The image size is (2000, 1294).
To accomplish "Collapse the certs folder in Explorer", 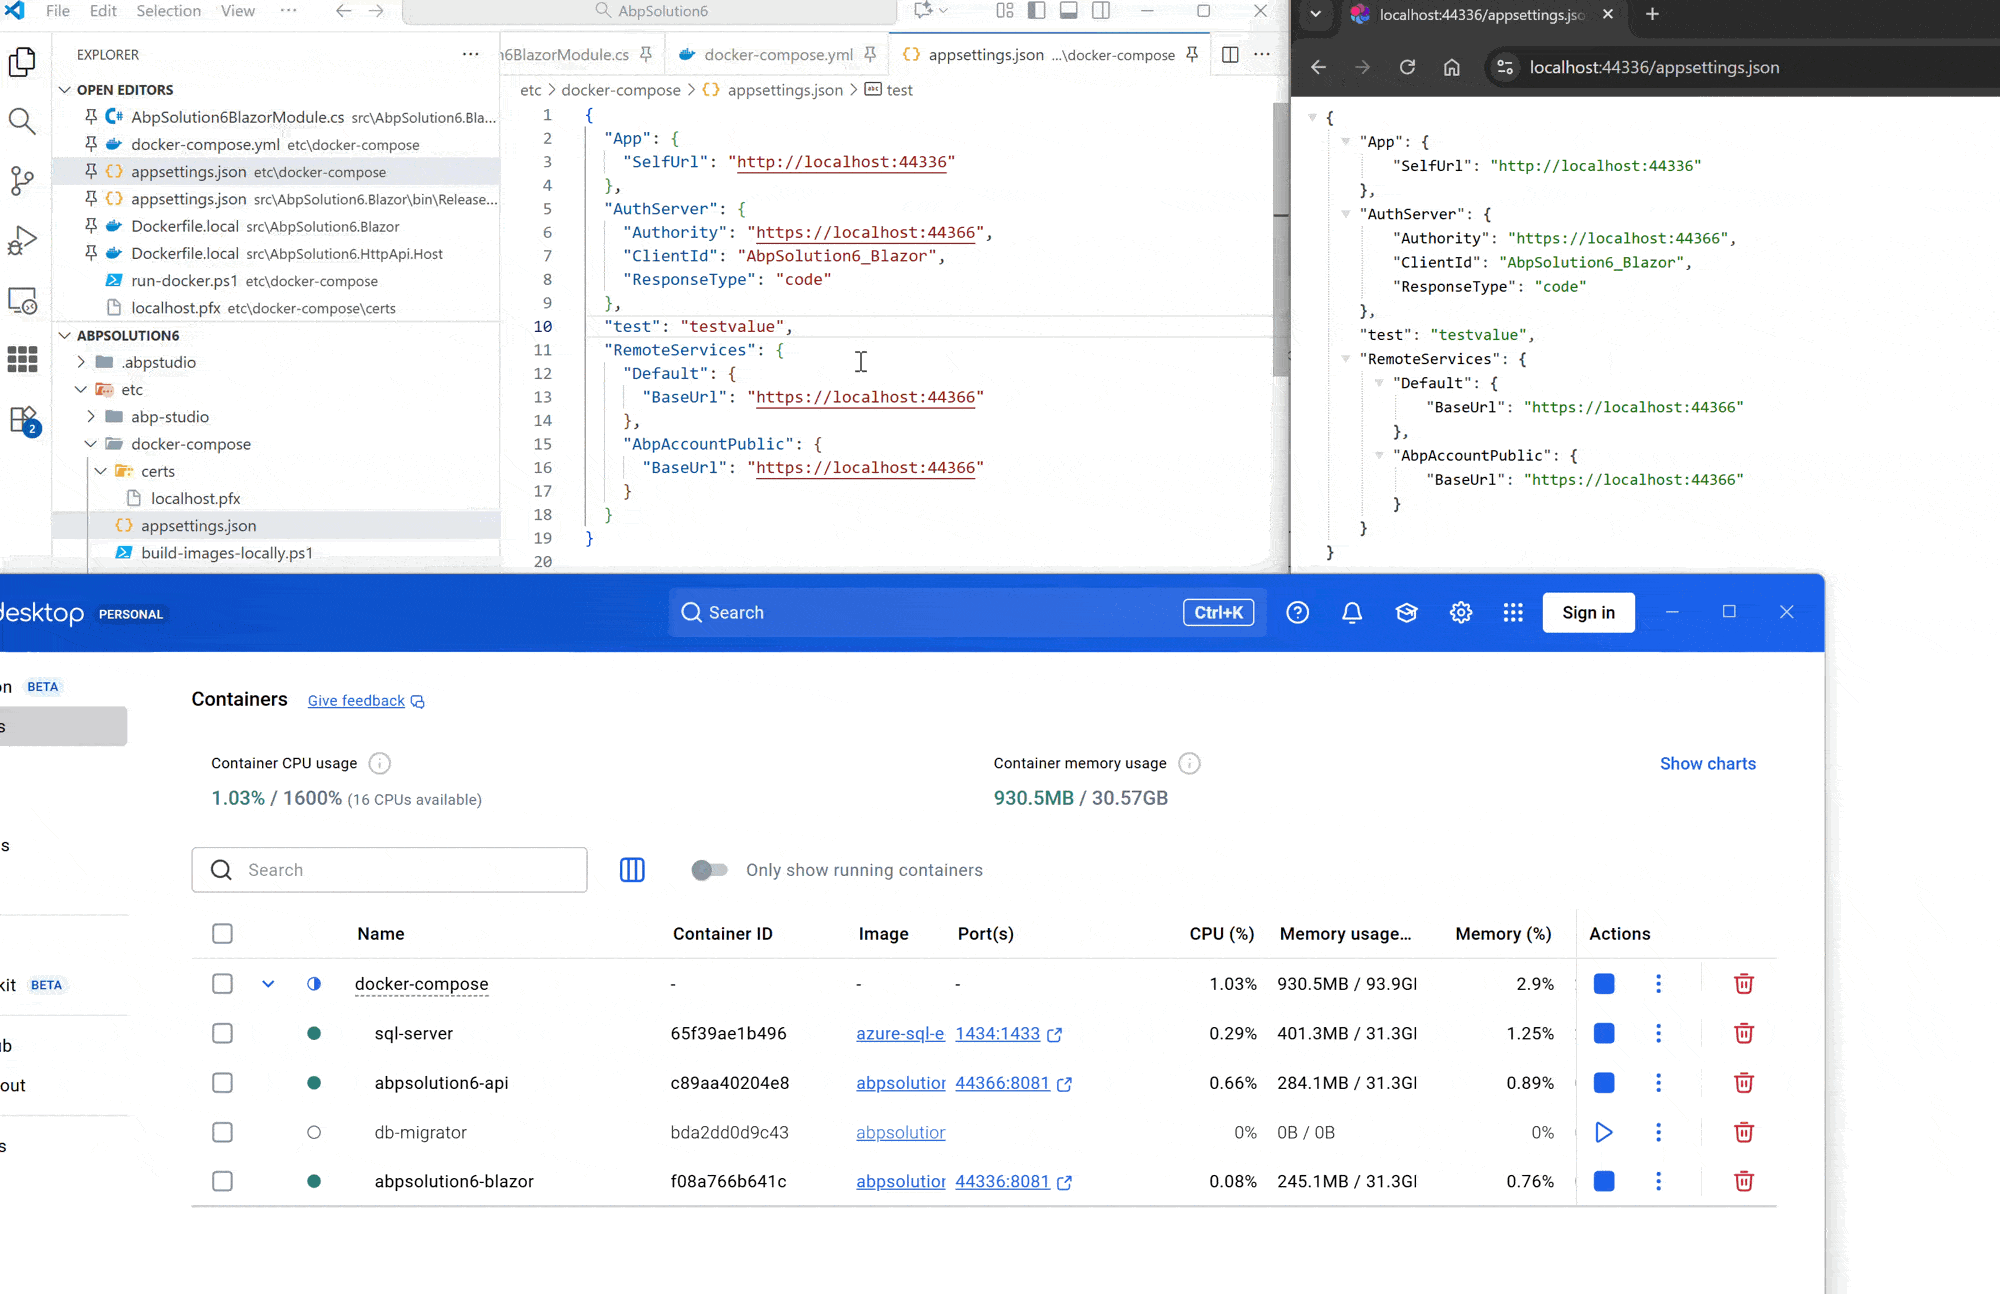I will tap(101, 471).
